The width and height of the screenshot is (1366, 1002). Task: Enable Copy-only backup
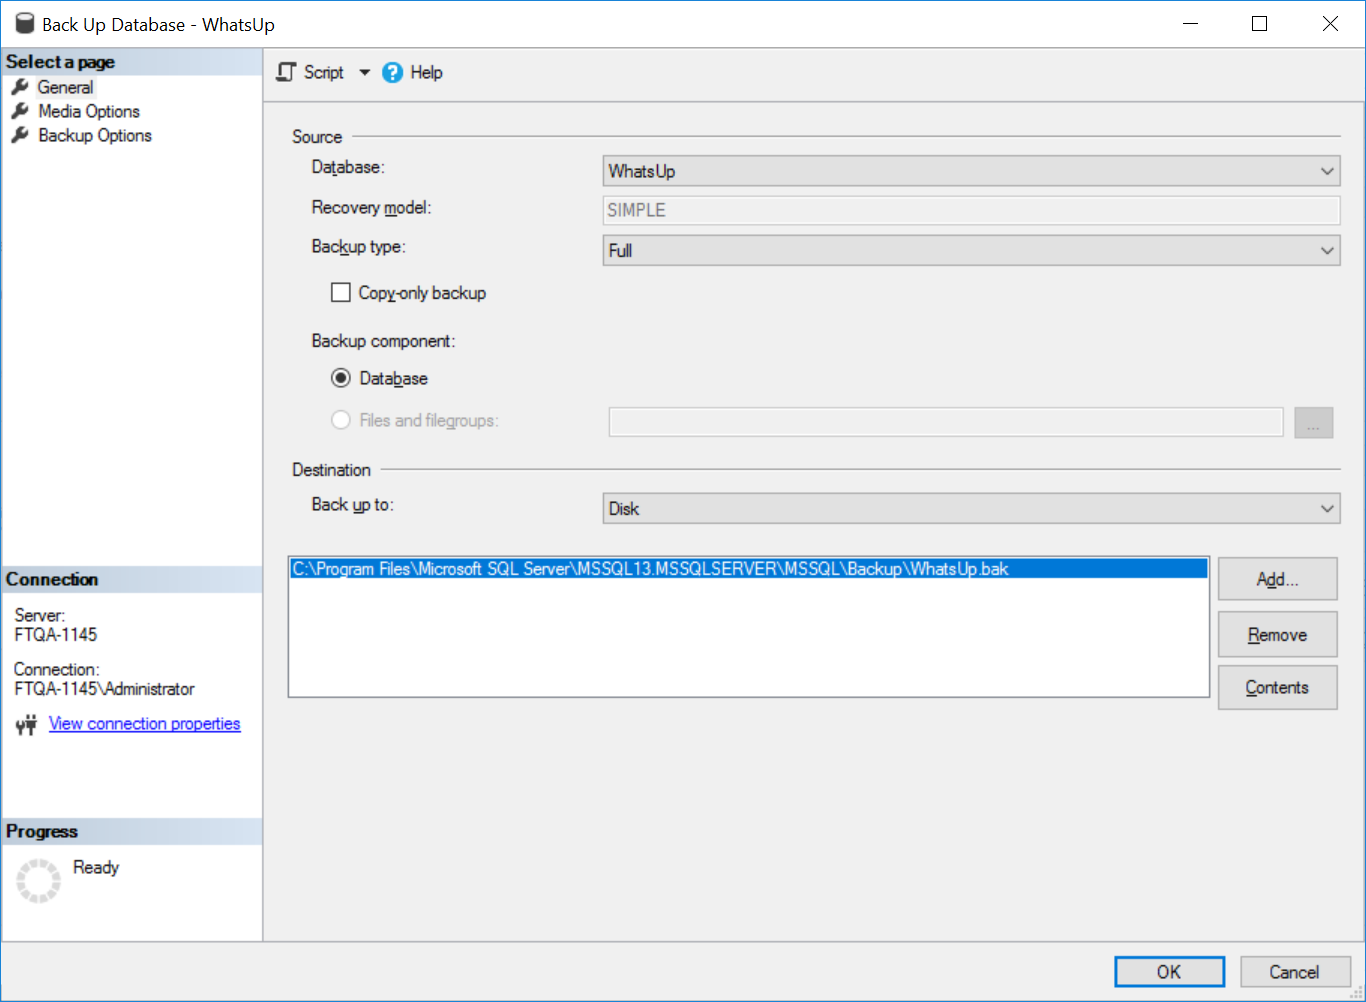coord(341,292)
